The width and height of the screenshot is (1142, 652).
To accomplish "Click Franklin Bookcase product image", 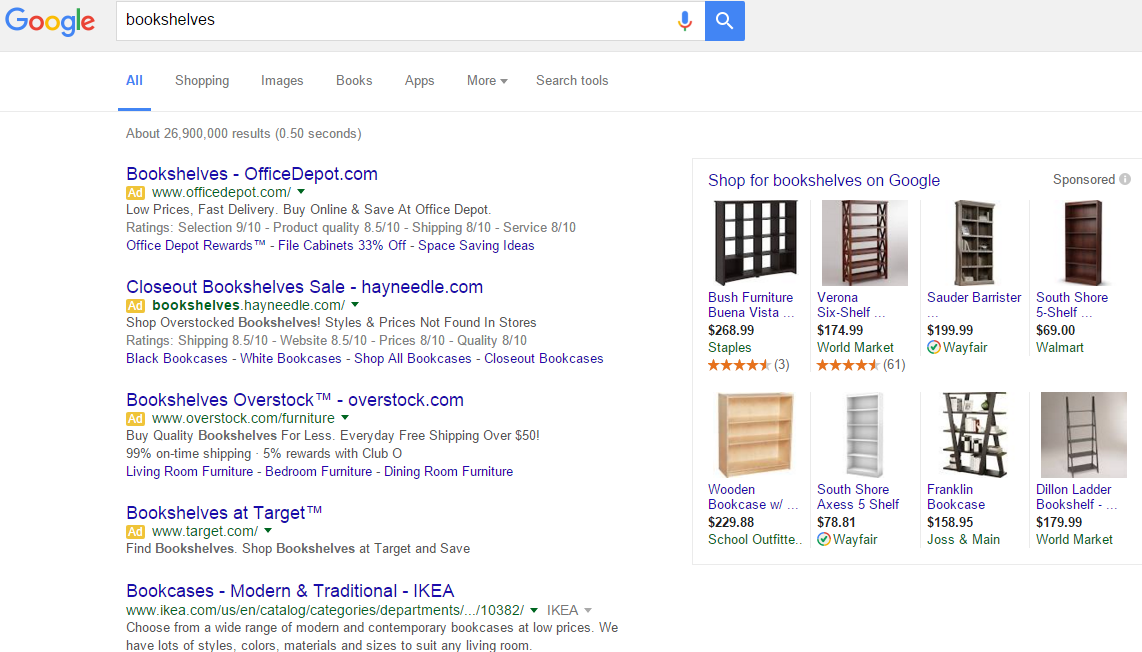I will 974,435.
